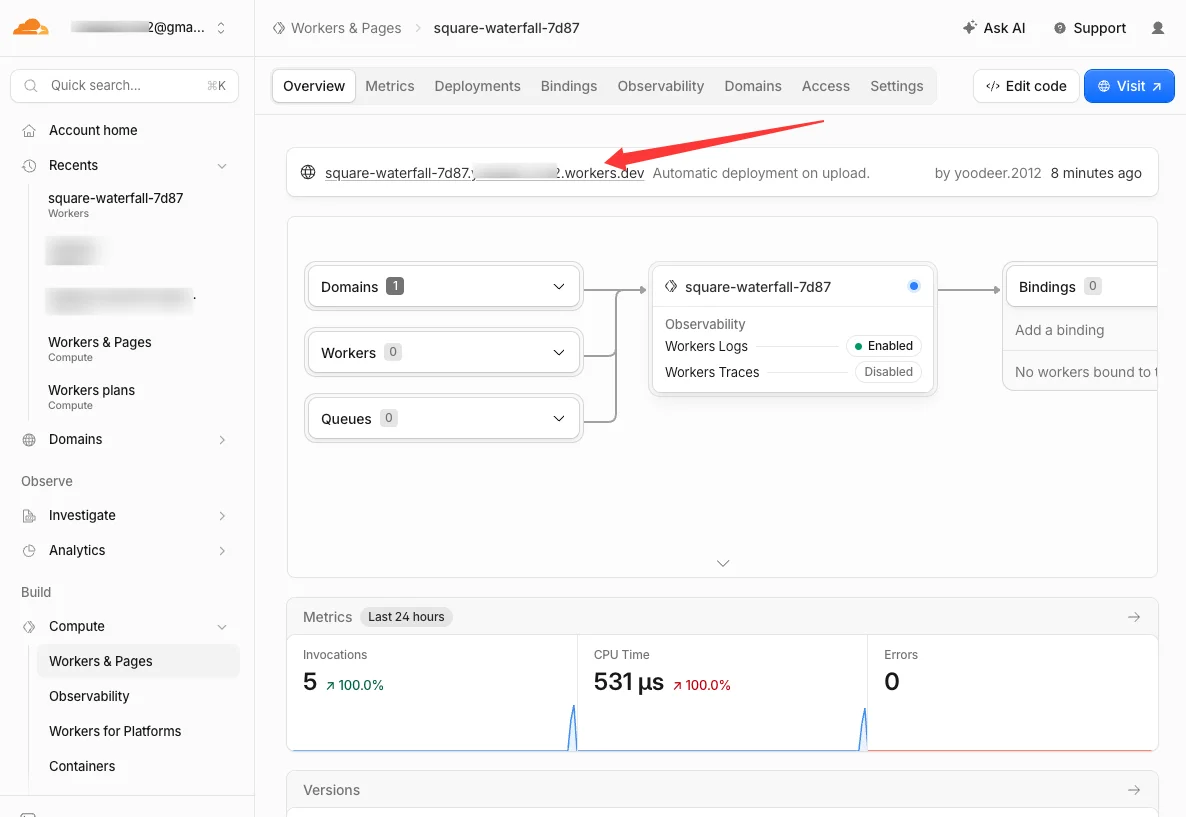The height and width of the screenshot is (817, 1186).
Task: Open Workers & Pages recent item
Action: point(100,349)
